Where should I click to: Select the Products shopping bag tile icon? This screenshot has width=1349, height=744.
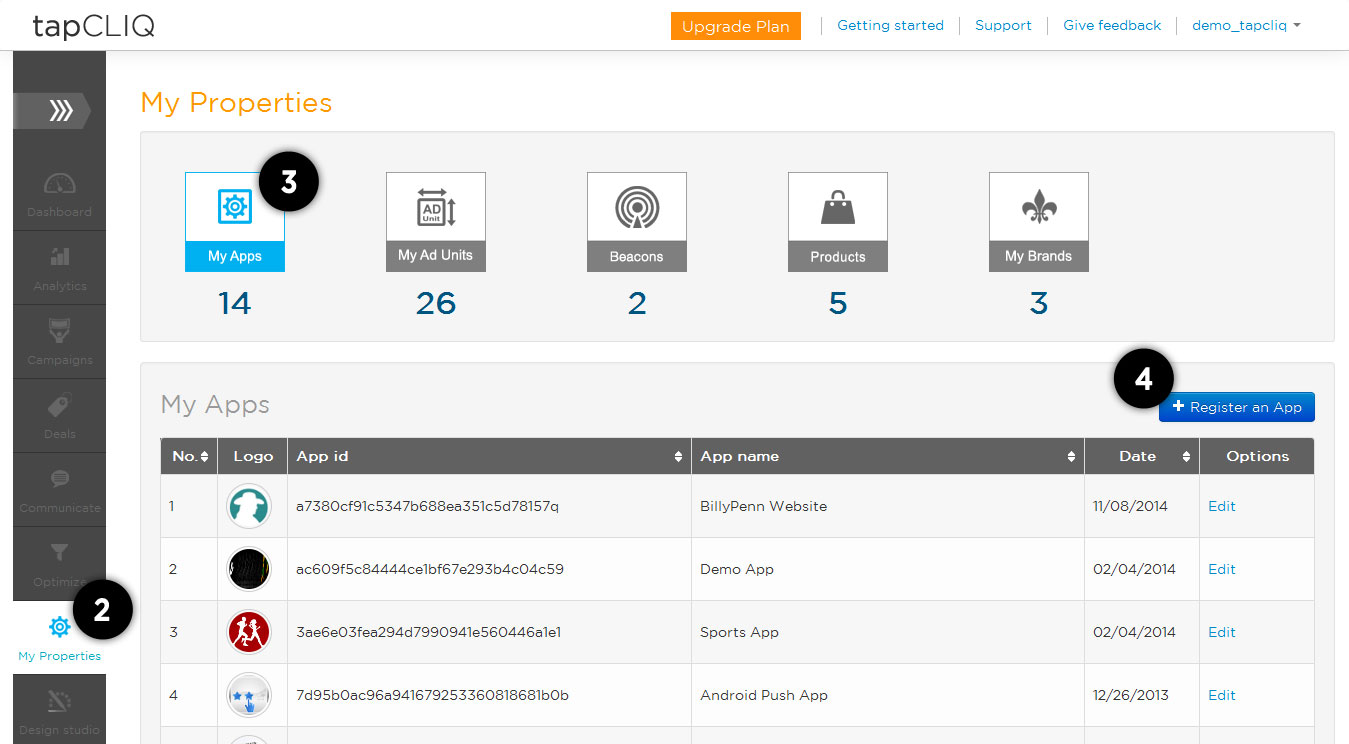[838, 207]
